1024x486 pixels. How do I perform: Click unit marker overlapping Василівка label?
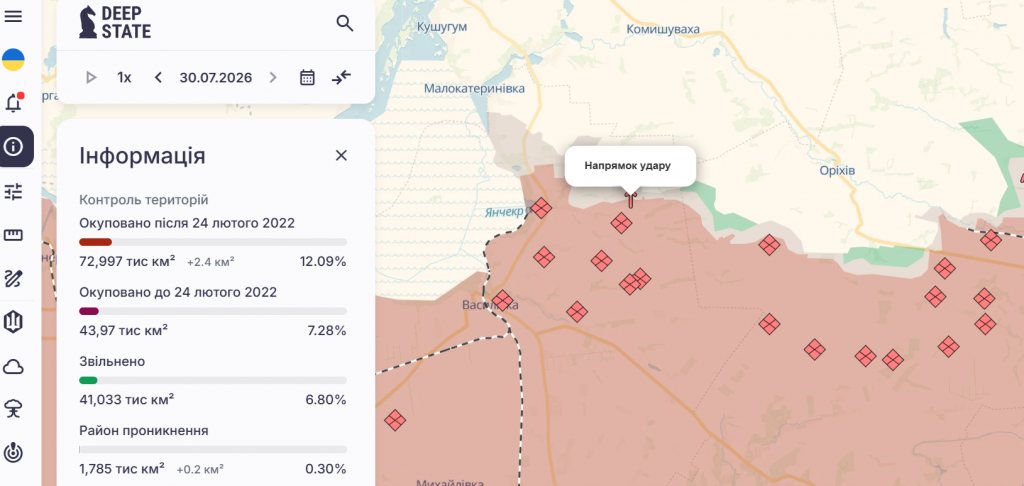[x=502, y=300]
